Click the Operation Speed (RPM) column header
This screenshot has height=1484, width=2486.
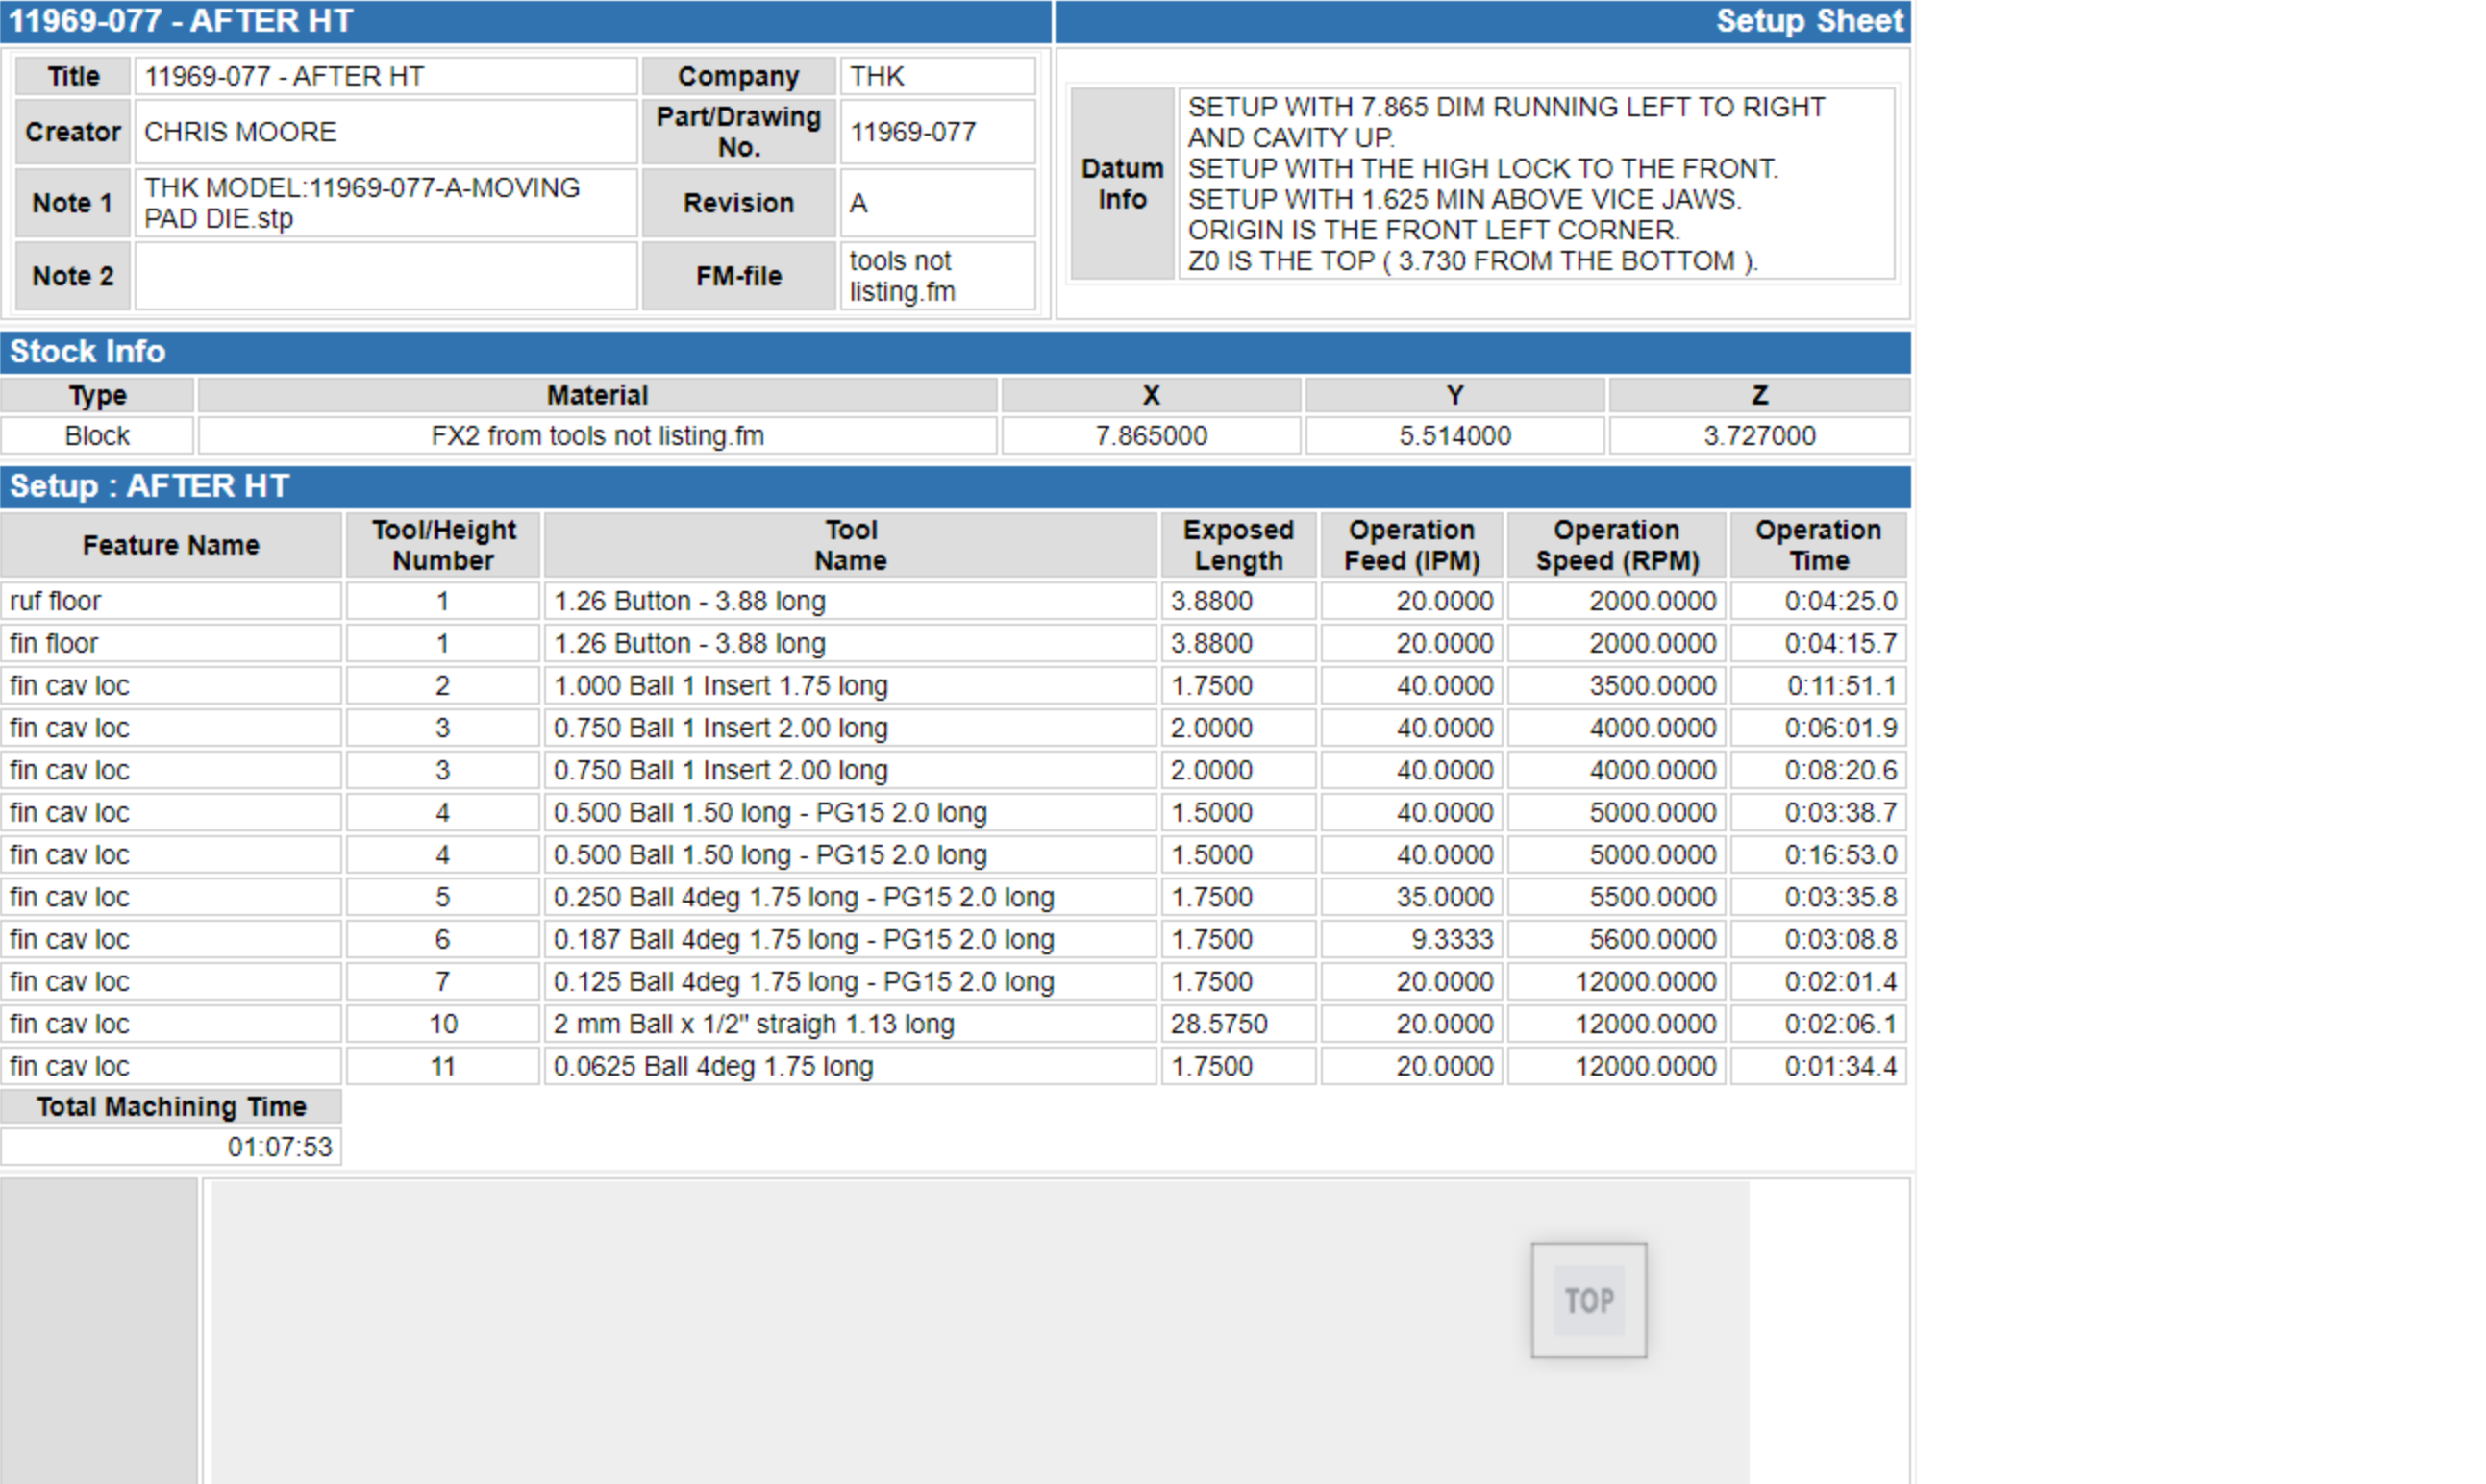[x=1617, y=545]
